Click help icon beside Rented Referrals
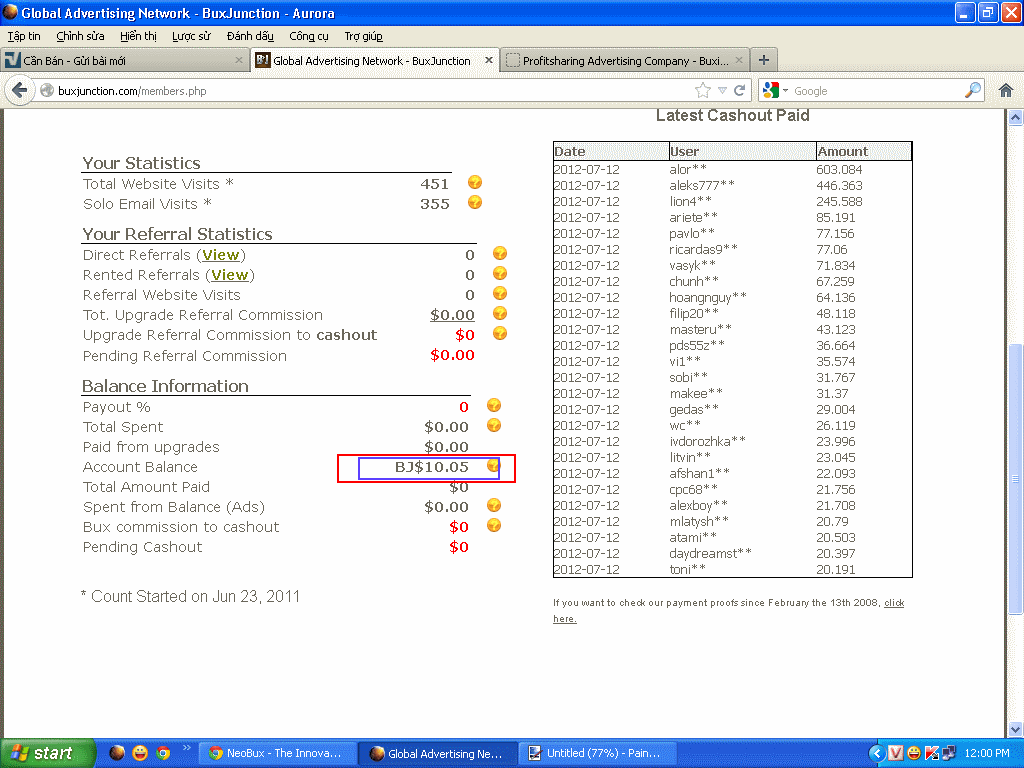Viewport: 1024px width, 768px height. pyautogui.click(x=500, y=274)
